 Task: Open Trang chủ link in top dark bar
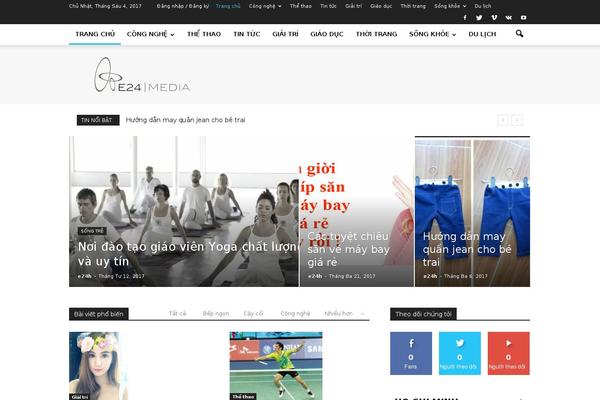(x=228, y=6)
